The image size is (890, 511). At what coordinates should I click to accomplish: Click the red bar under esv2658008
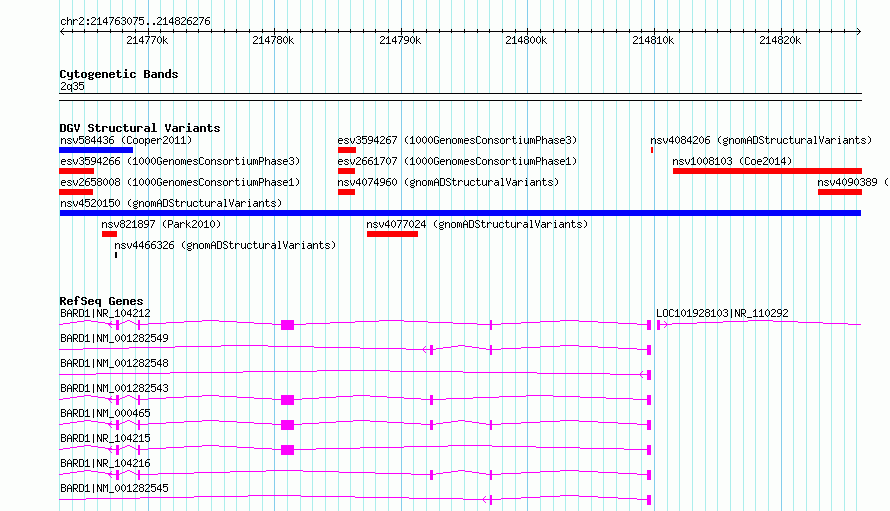coord(76,192)
